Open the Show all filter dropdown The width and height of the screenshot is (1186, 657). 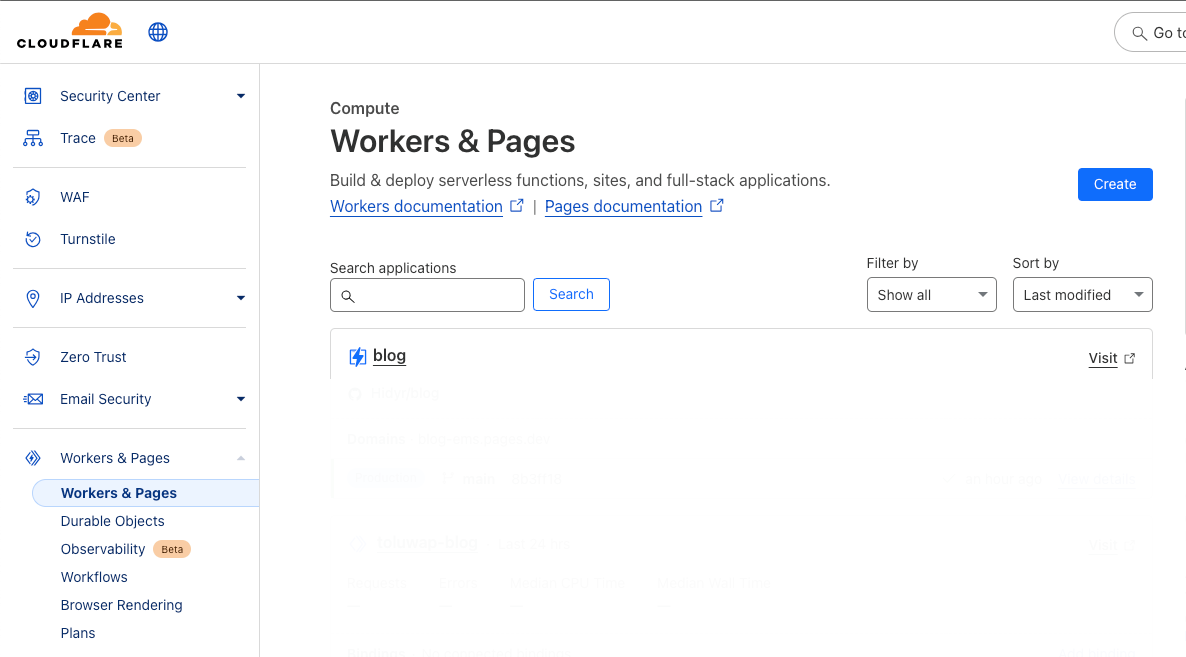tap(931, 294)
